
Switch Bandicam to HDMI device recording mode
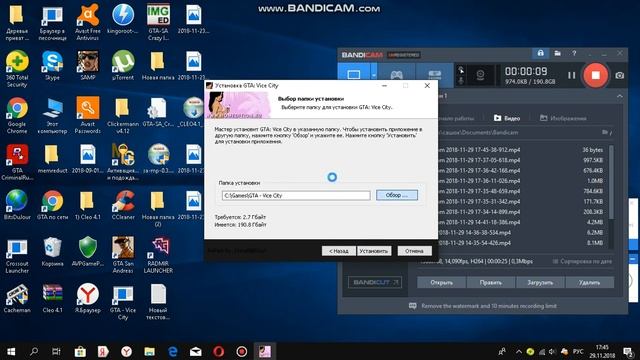pyautogui.click(x=434, y=75)
